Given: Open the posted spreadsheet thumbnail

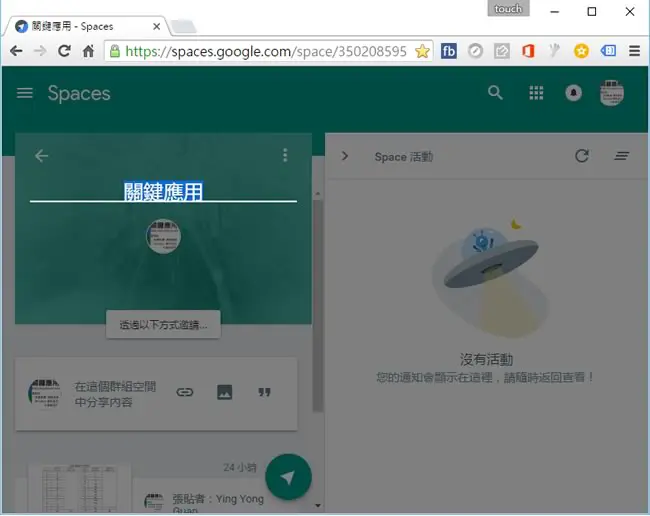Looking at the screenshot, I should point(79,489).
